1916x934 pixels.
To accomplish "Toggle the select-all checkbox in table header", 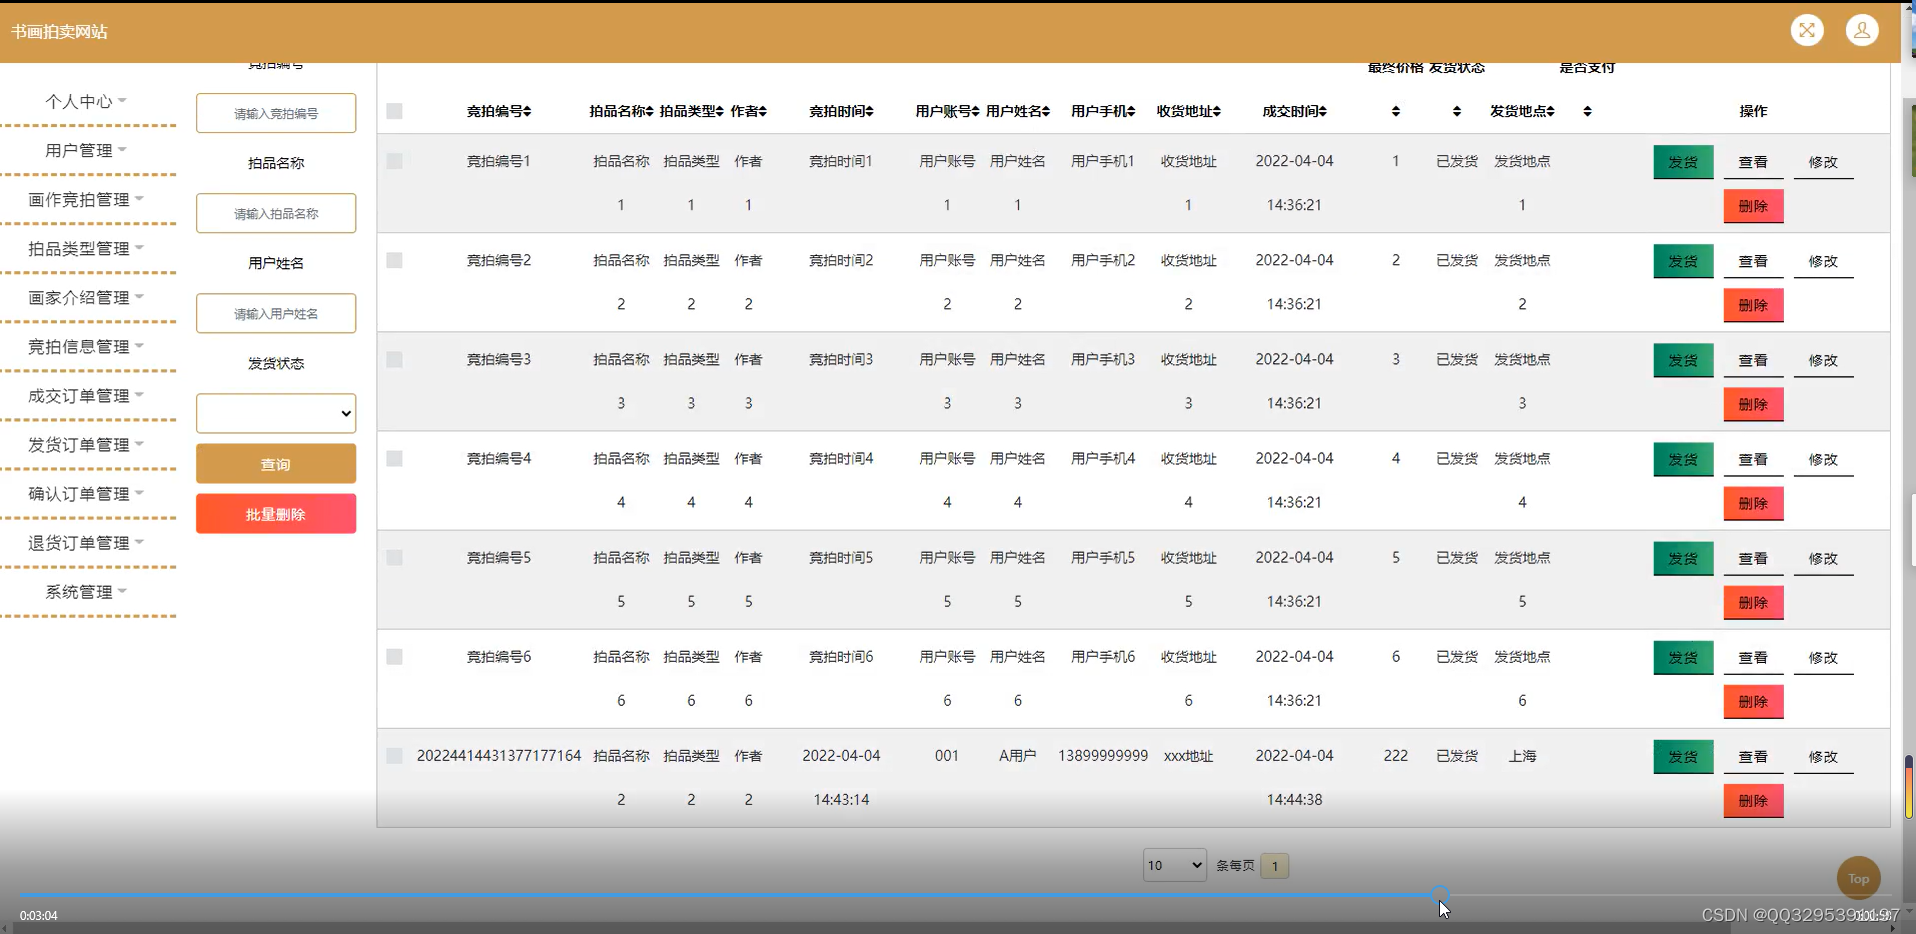I will pos(395,111).
